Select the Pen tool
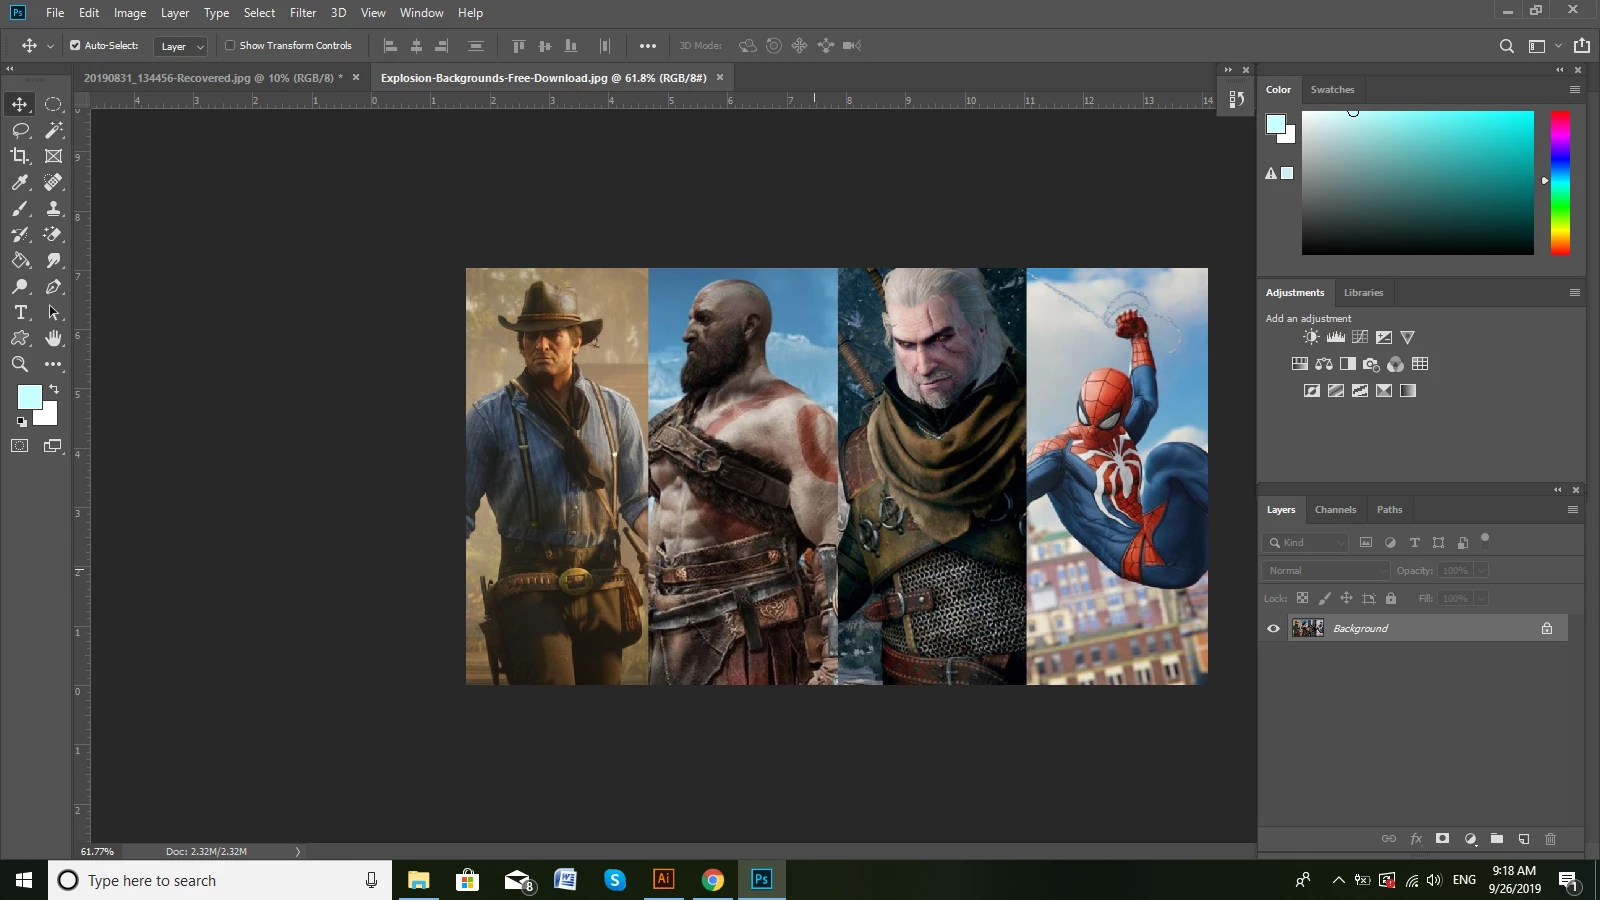The height and width of the screenshot is (900, 1600). [x=54, y=286]
